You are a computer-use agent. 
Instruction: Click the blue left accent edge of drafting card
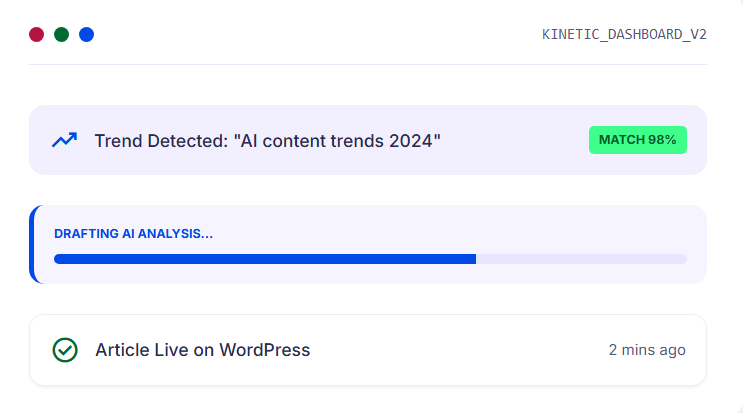[32, 245]
